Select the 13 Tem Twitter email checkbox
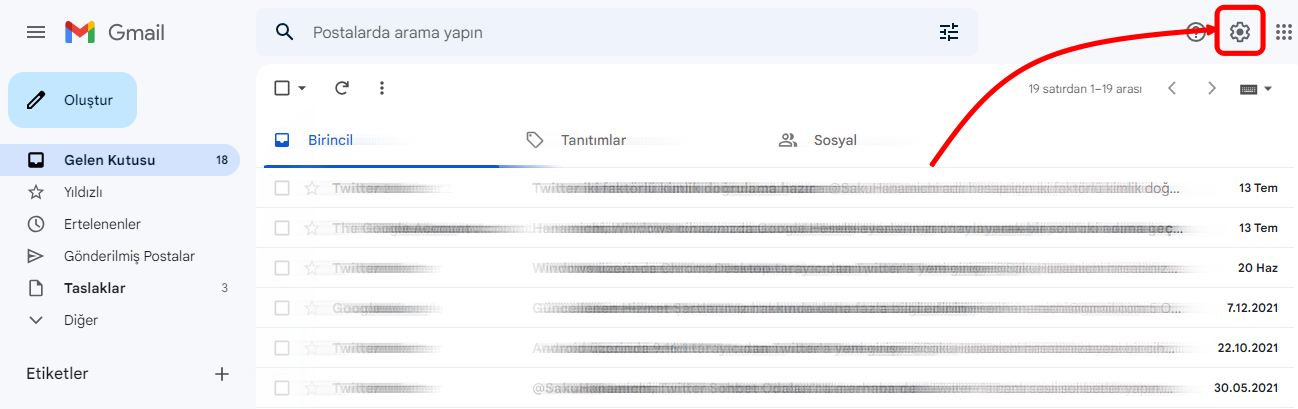Image resolution: width=1298 pixels, height=409 pixels. pyautogui.click(x=282, y=188)
